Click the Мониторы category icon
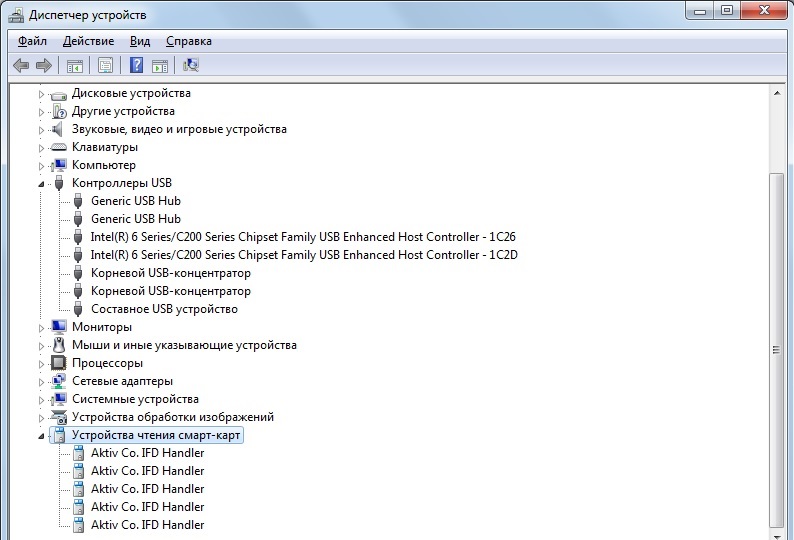Viewport: 794px width, 540px height. tap(59, 327)
